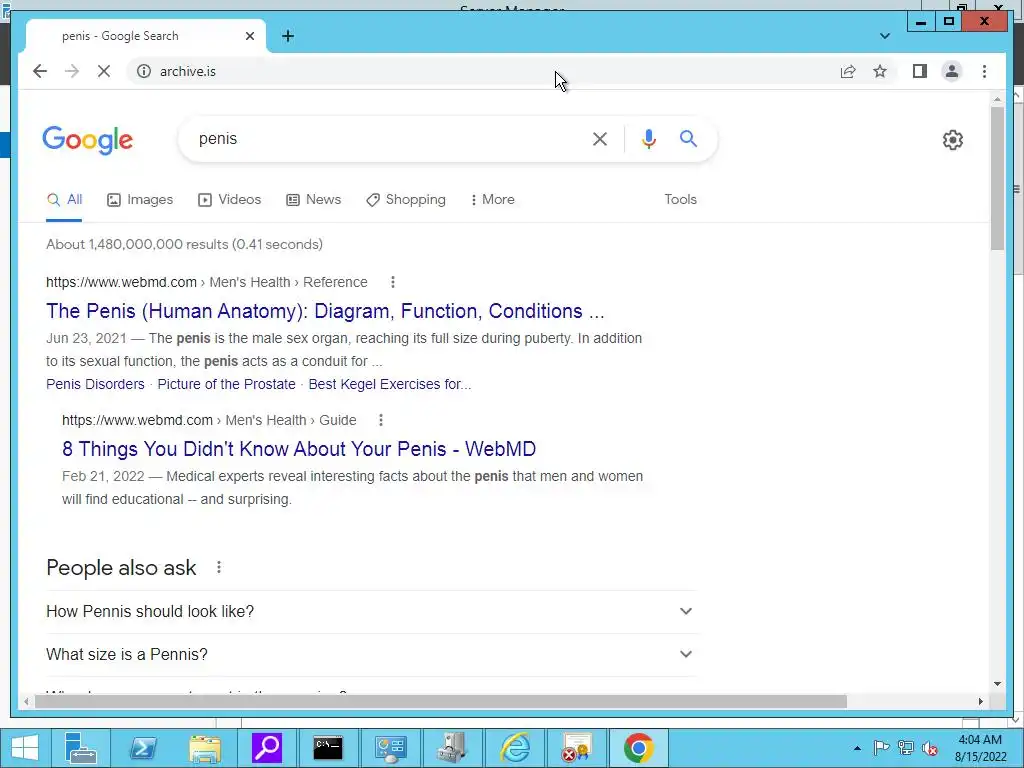Click the scroll down arrow on vertical scrollbar
The height and width of the screenshot is (768, 1024).
coord(997,684)
